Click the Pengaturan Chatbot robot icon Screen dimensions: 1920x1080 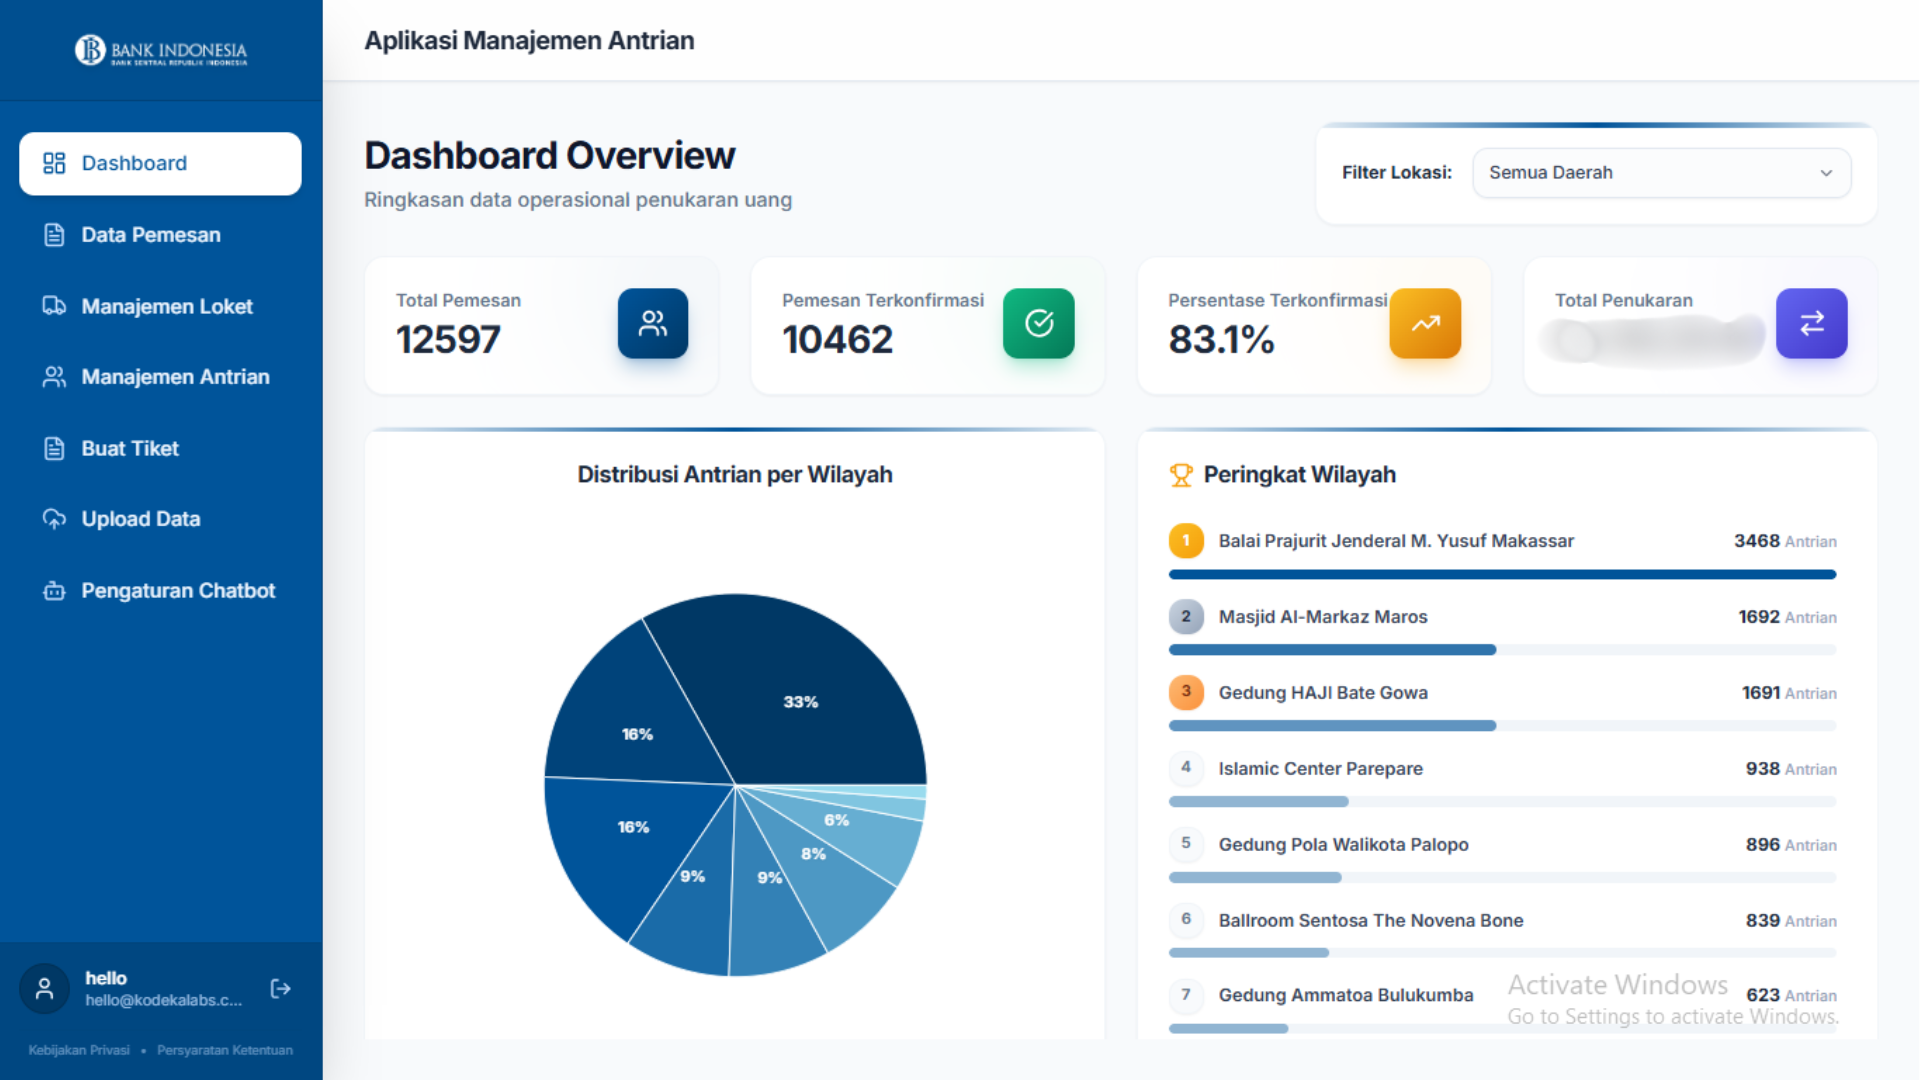click(x=54, y=591)
